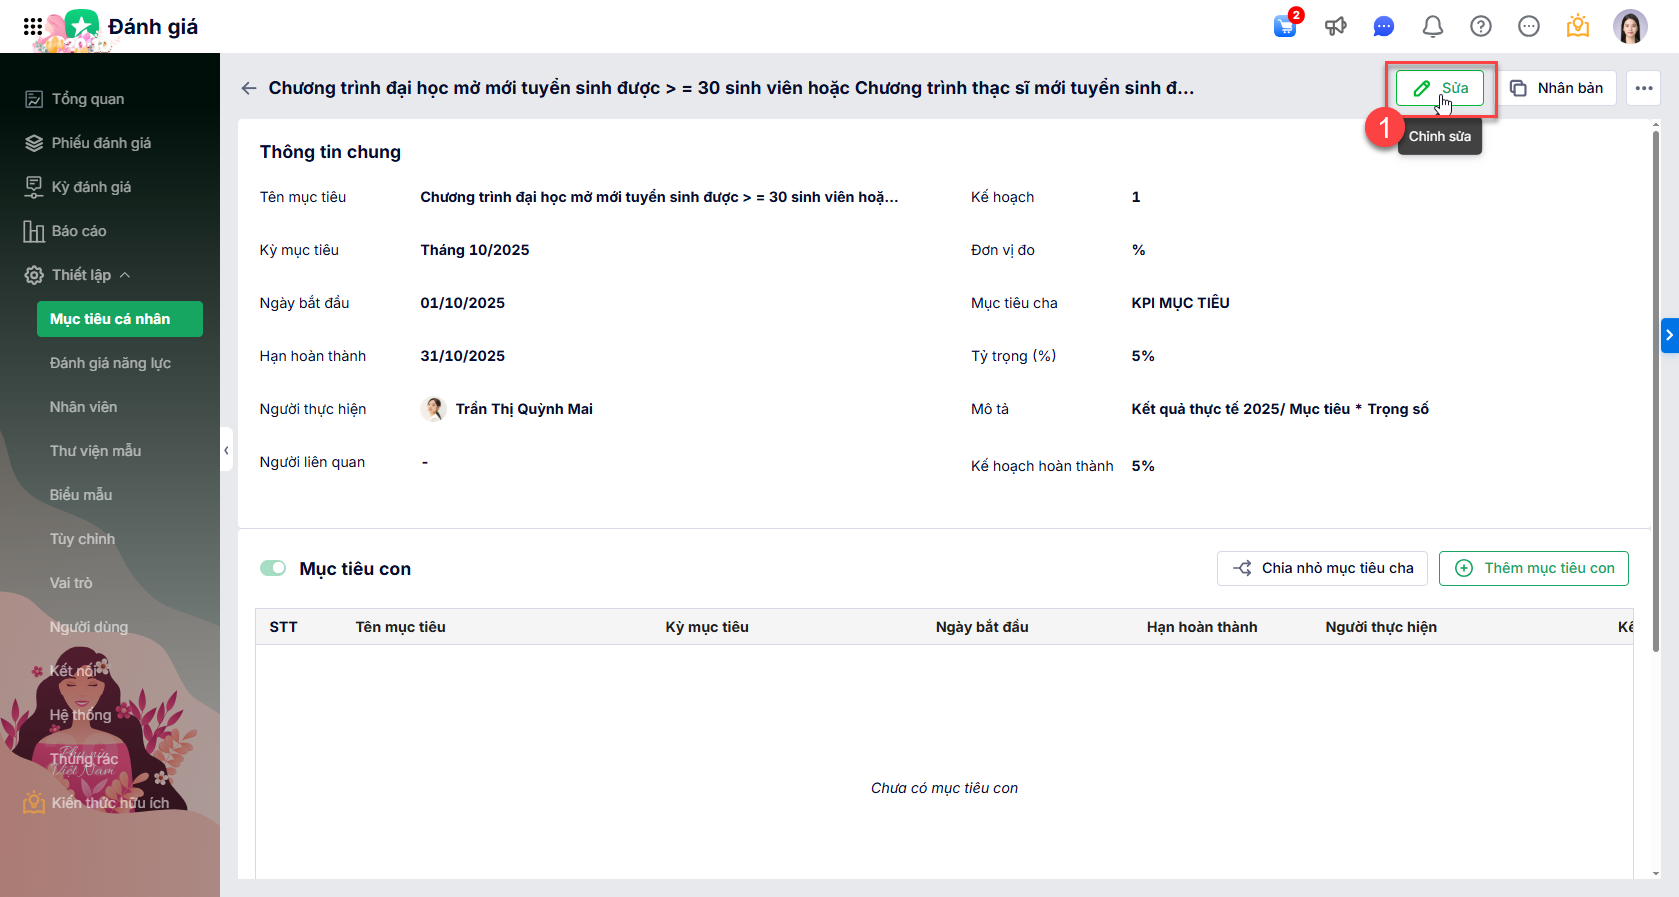Open the chat messages icon
This screenshot has height=897, width=1679.
click(1384, 27)
